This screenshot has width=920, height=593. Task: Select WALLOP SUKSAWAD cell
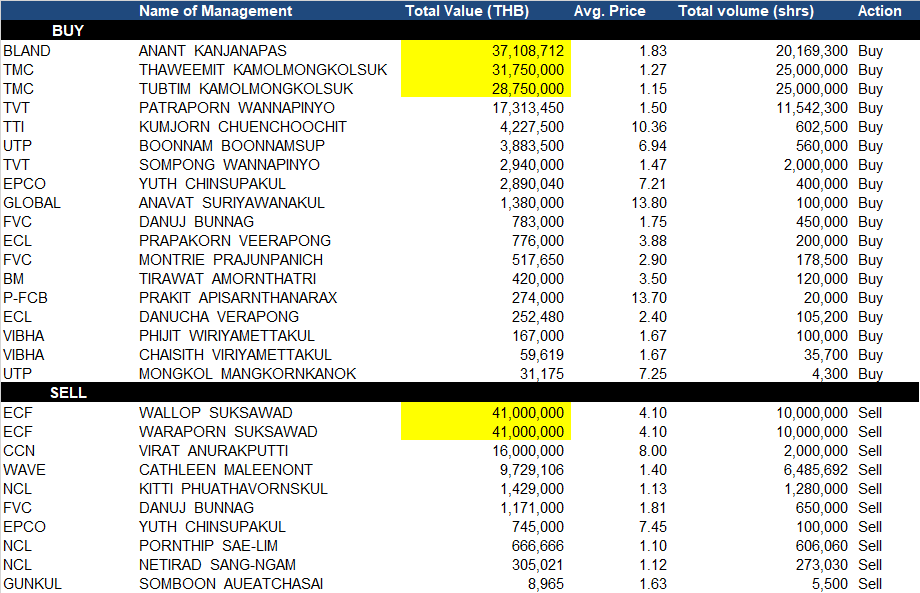click(x=215, y=413)
